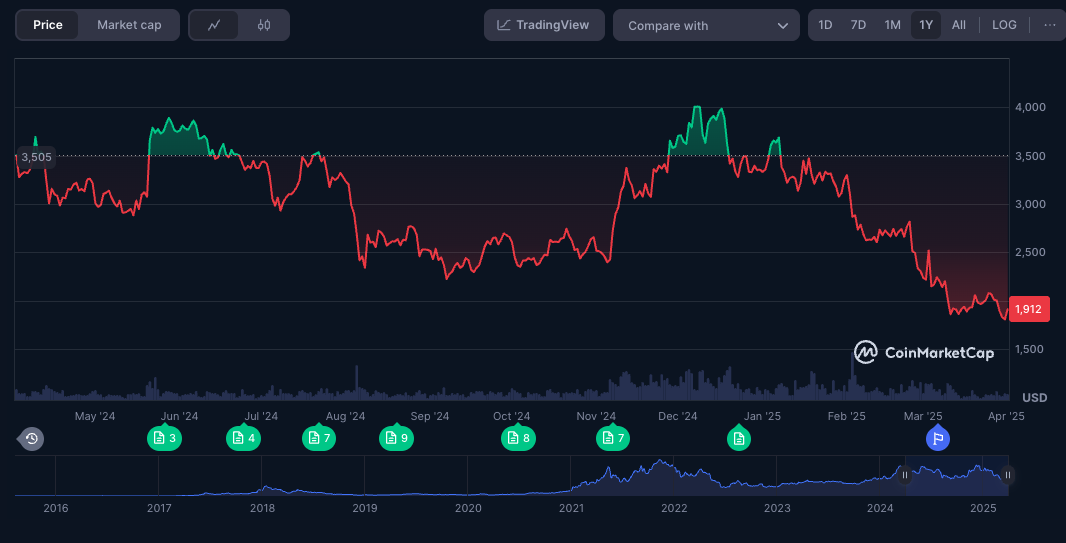Click the history clock icon below chart
The height and width of the screenshot is (543, 1066).
click(31, 439)
